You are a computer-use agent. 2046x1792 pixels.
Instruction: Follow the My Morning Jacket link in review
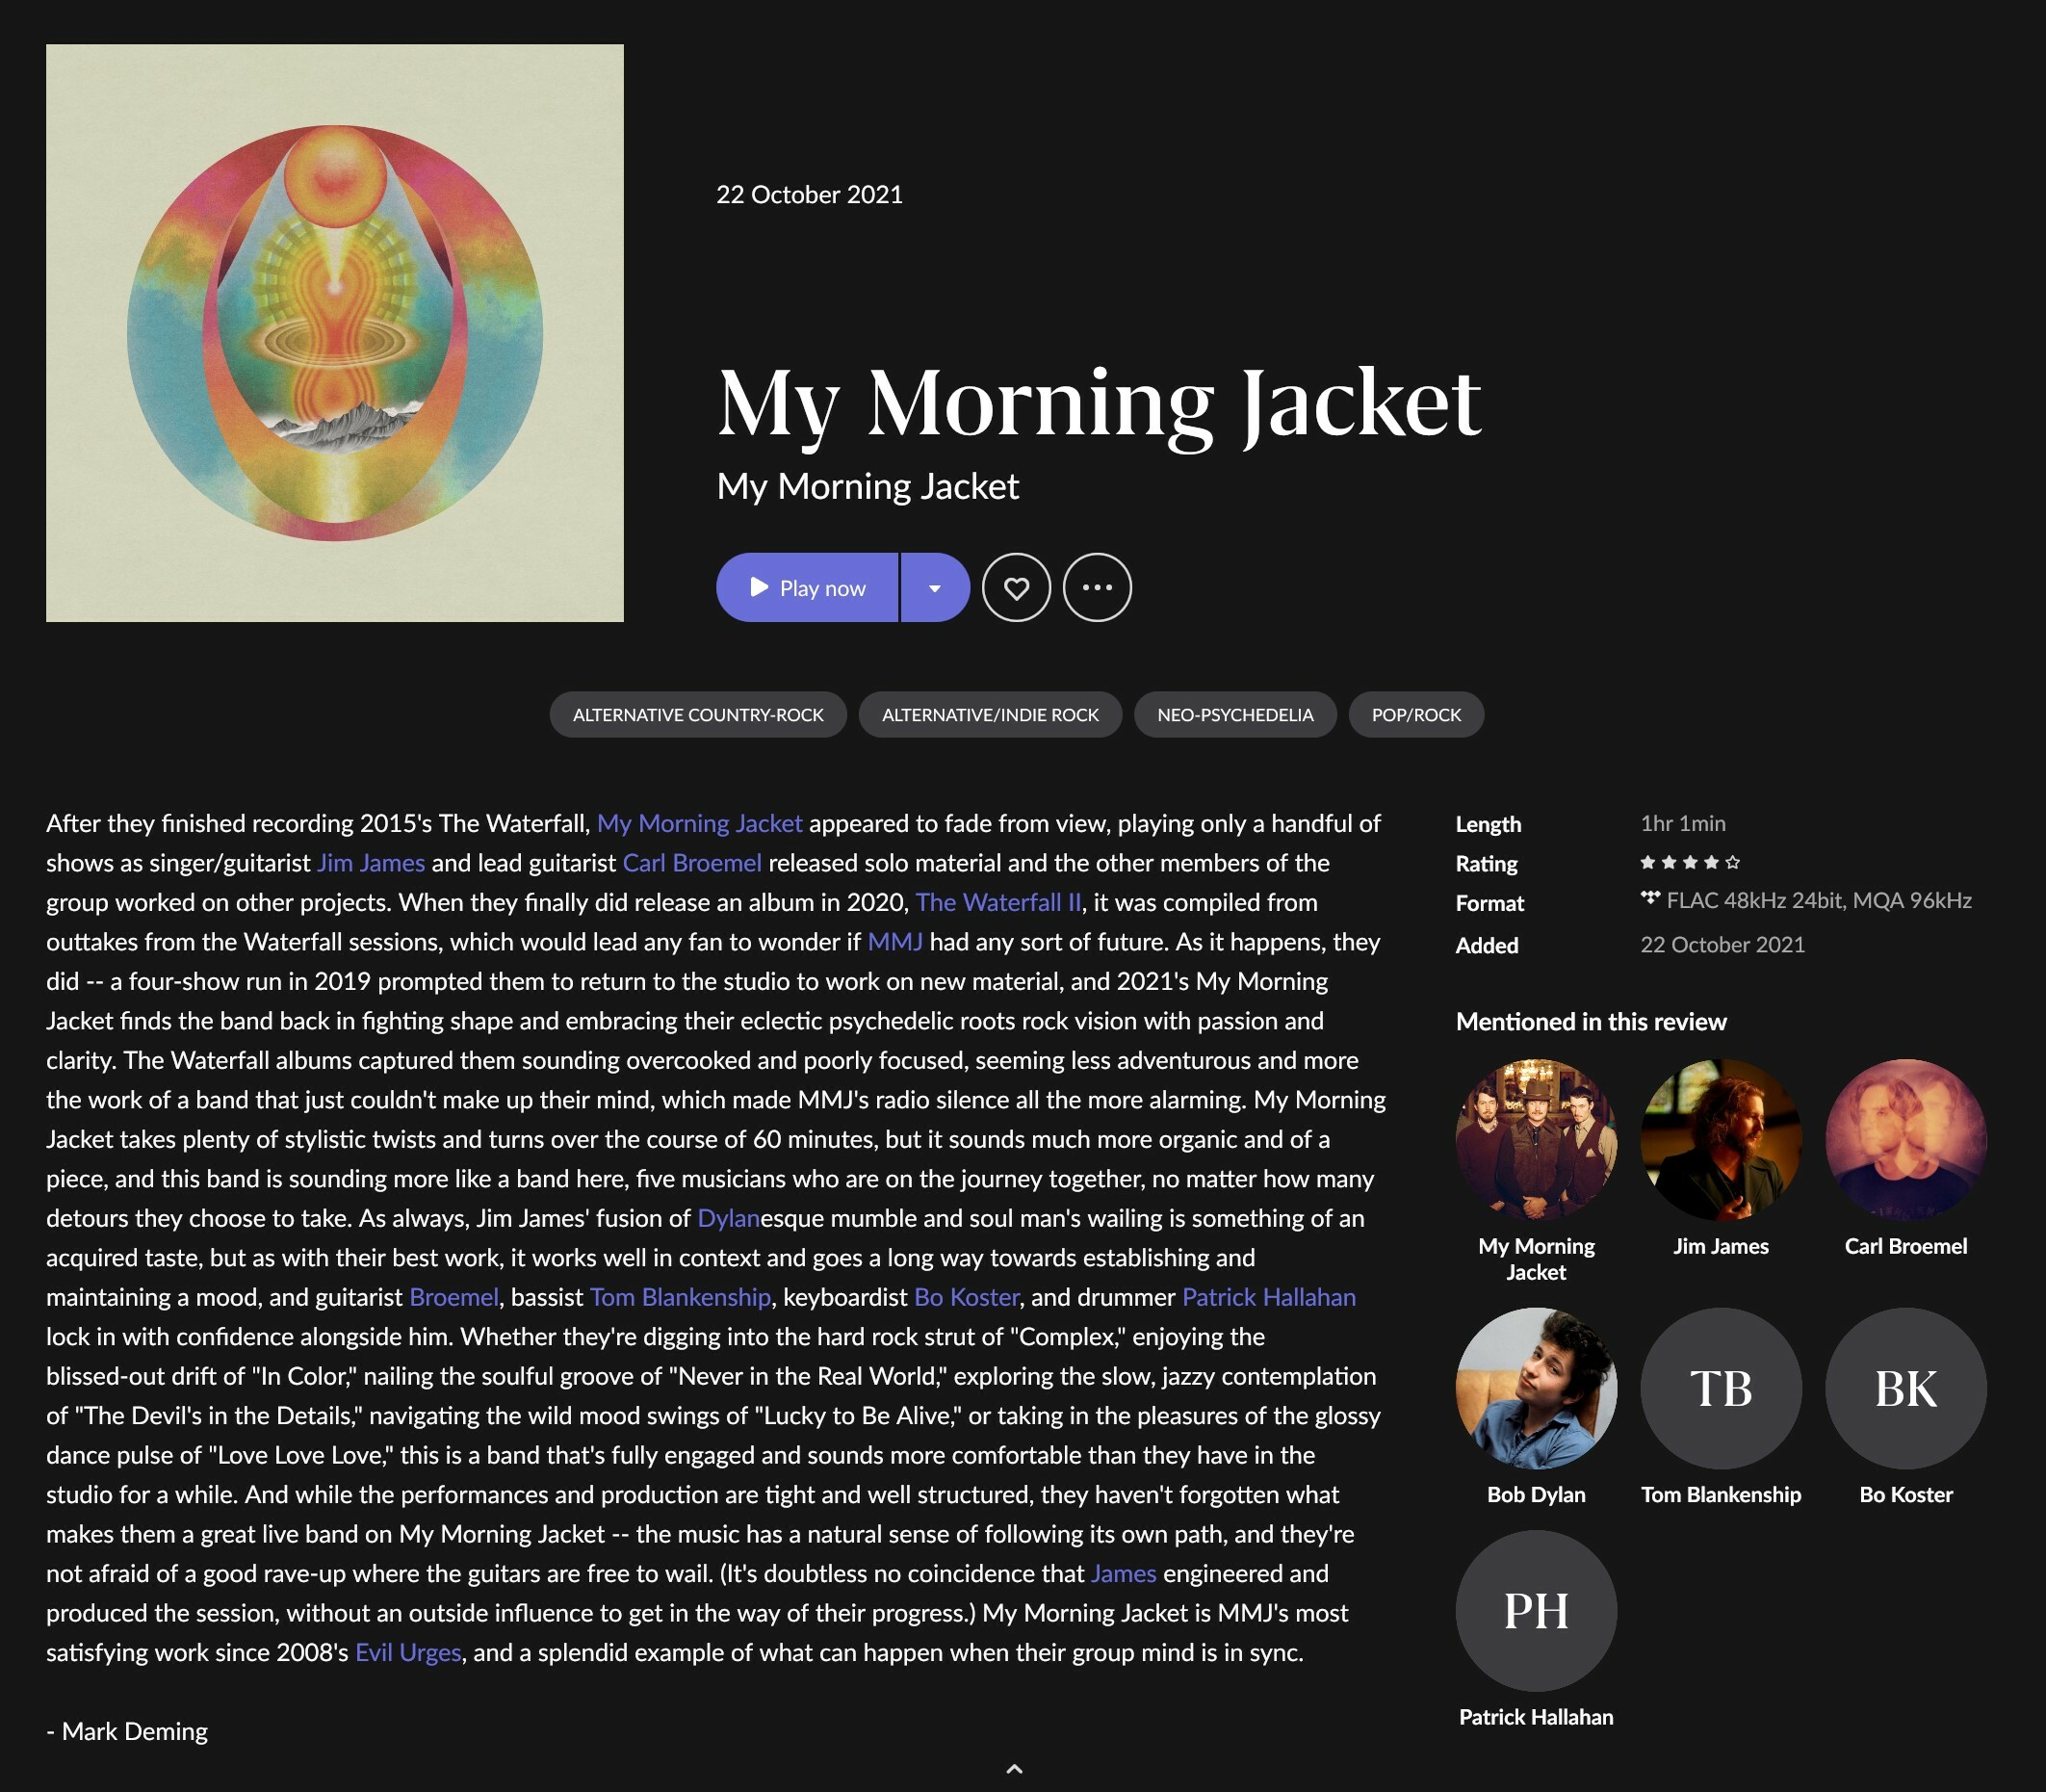coord(699,823)
